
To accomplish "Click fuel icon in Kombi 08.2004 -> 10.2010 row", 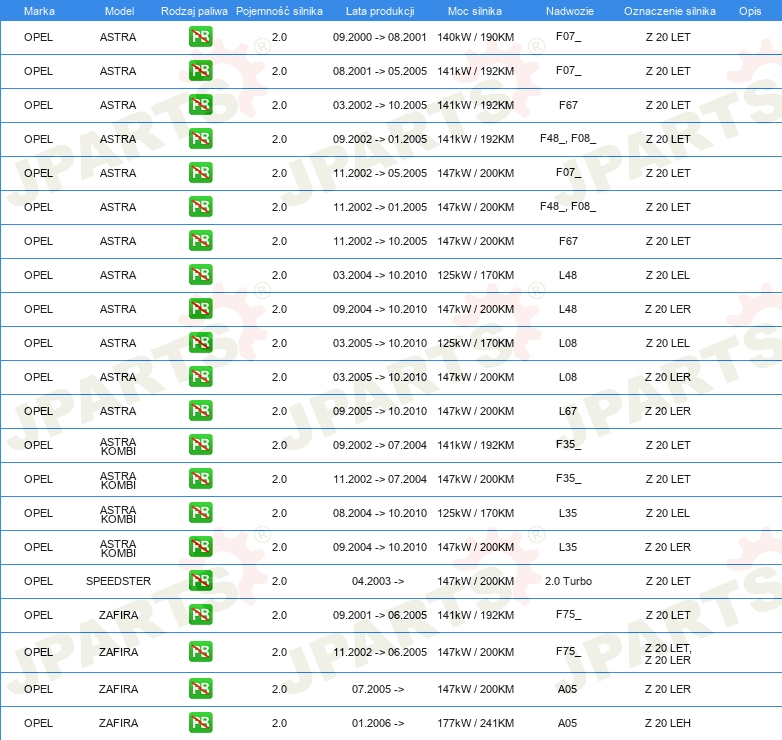I will pyautogui.click(x=200, y=513).
